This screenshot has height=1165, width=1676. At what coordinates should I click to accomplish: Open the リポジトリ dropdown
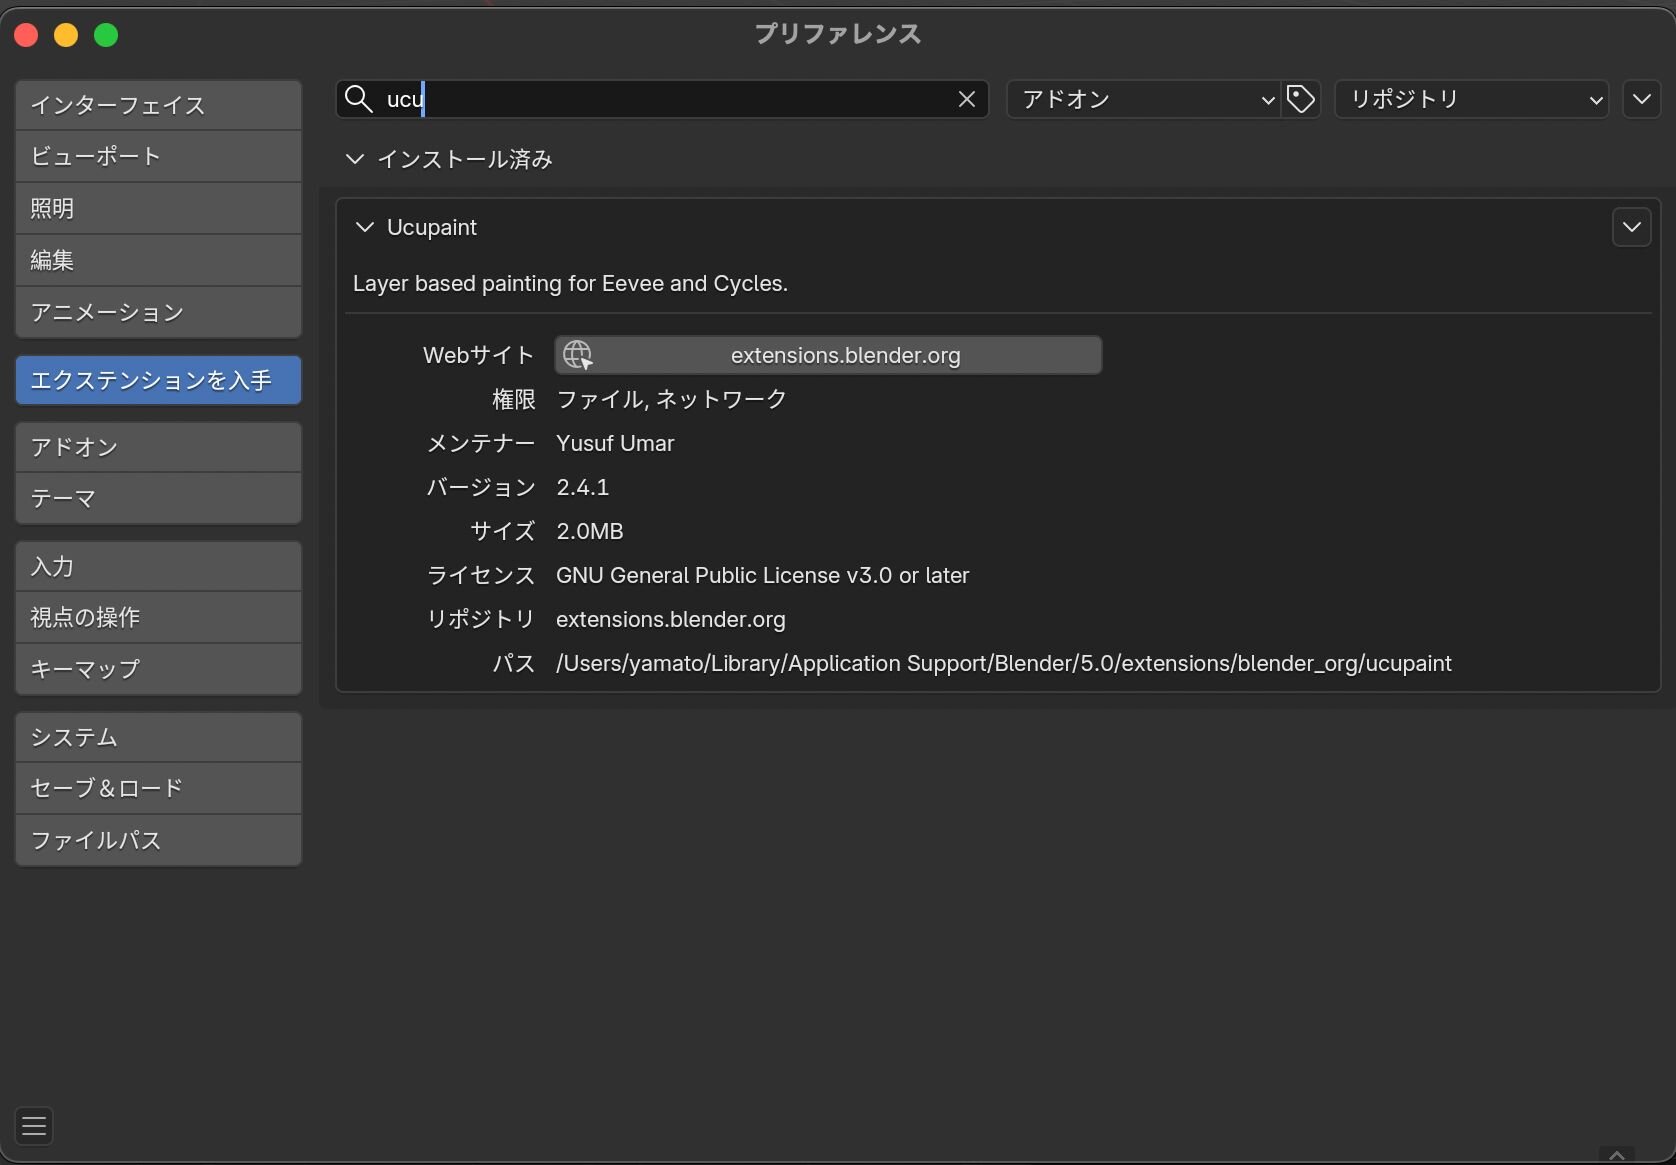(1471, 99)
